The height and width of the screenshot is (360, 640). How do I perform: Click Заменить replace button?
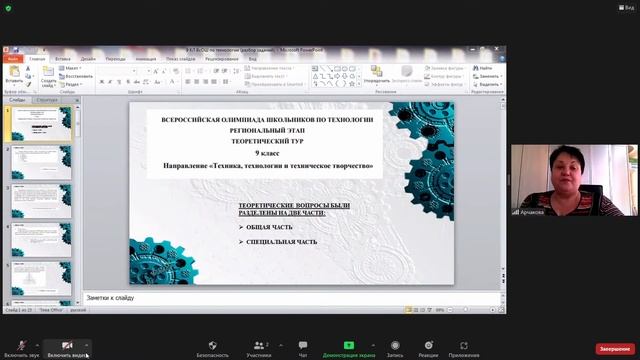tap(488, 76)
